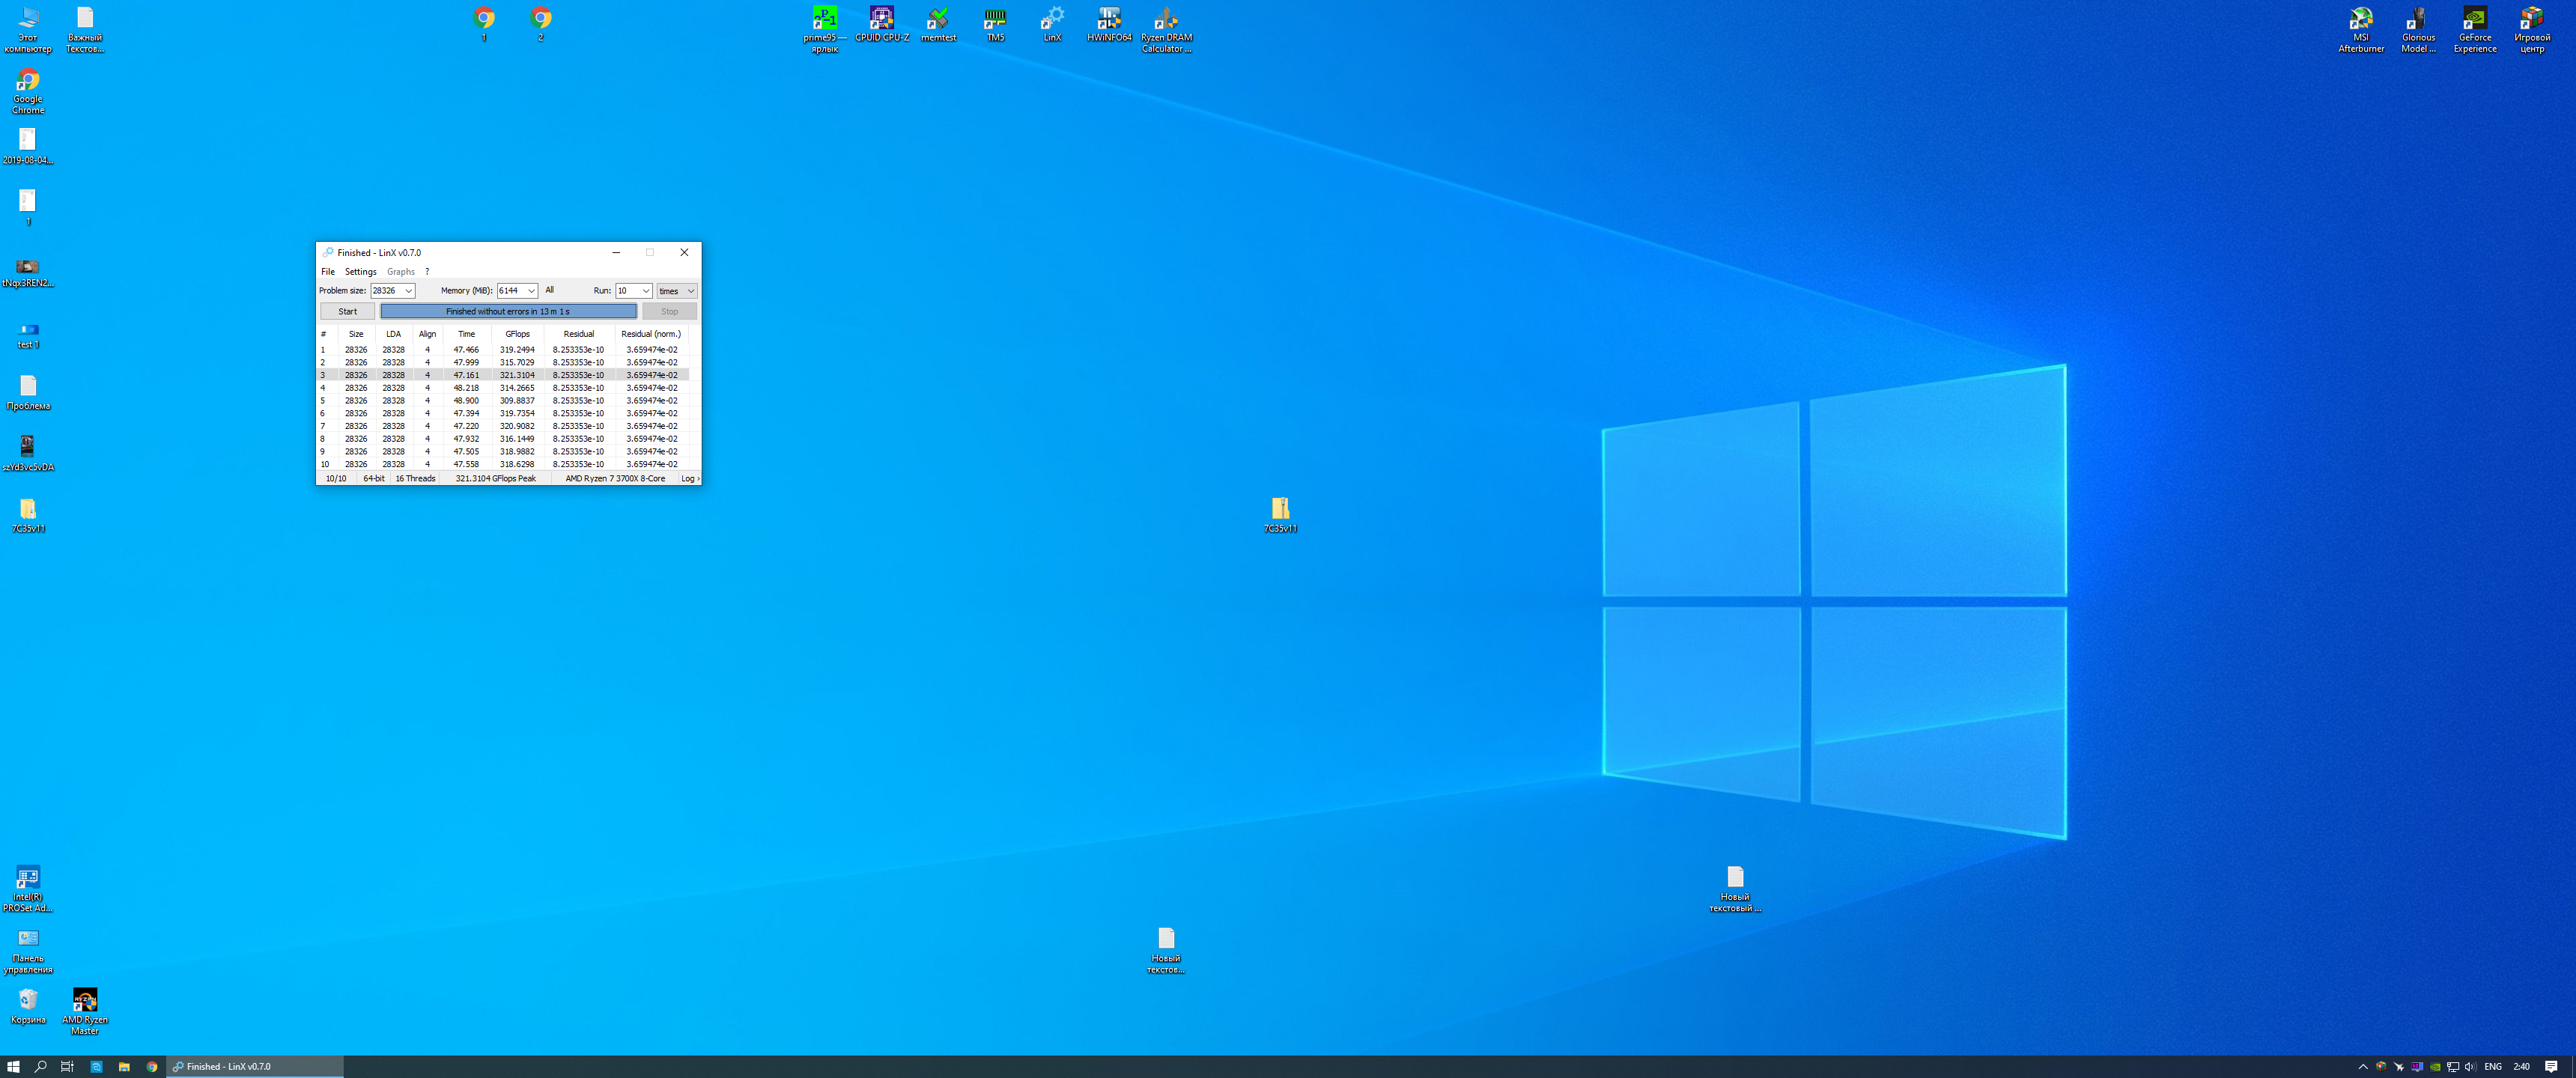Open the File menu in LinX
The image size is (2576, 1078).
pyautogui.click(x=327, y=272)
